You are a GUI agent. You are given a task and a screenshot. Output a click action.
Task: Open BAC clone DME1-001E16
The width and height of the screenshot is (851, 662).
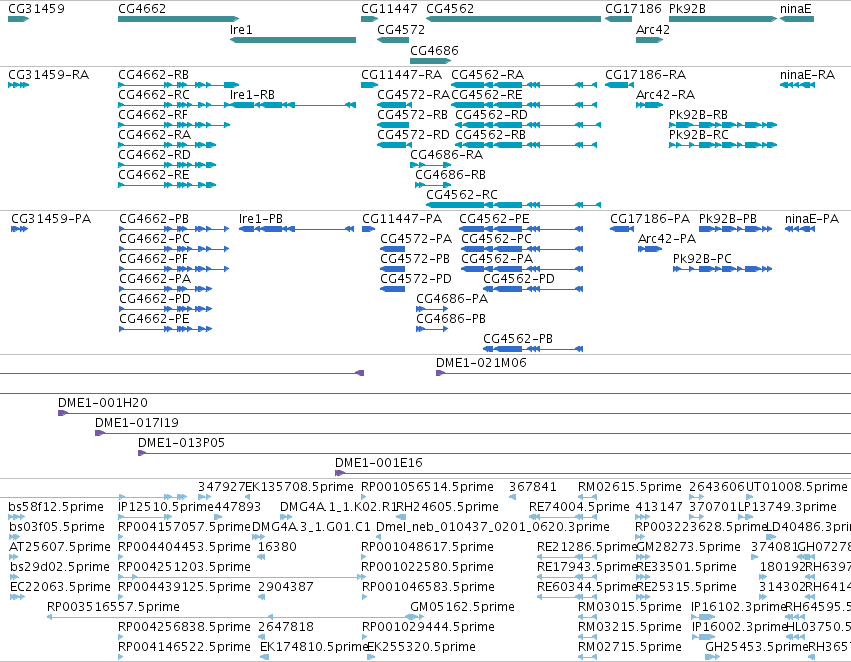[379, 463]
